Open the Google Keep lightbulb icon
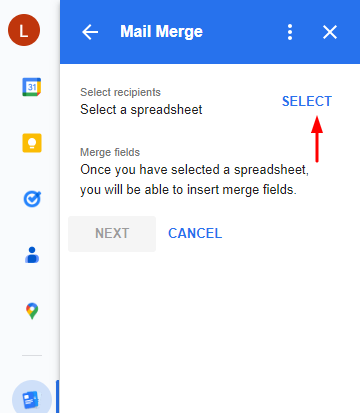Image resolution: width=360 pixels, height=413 pixels. [32, 143]
